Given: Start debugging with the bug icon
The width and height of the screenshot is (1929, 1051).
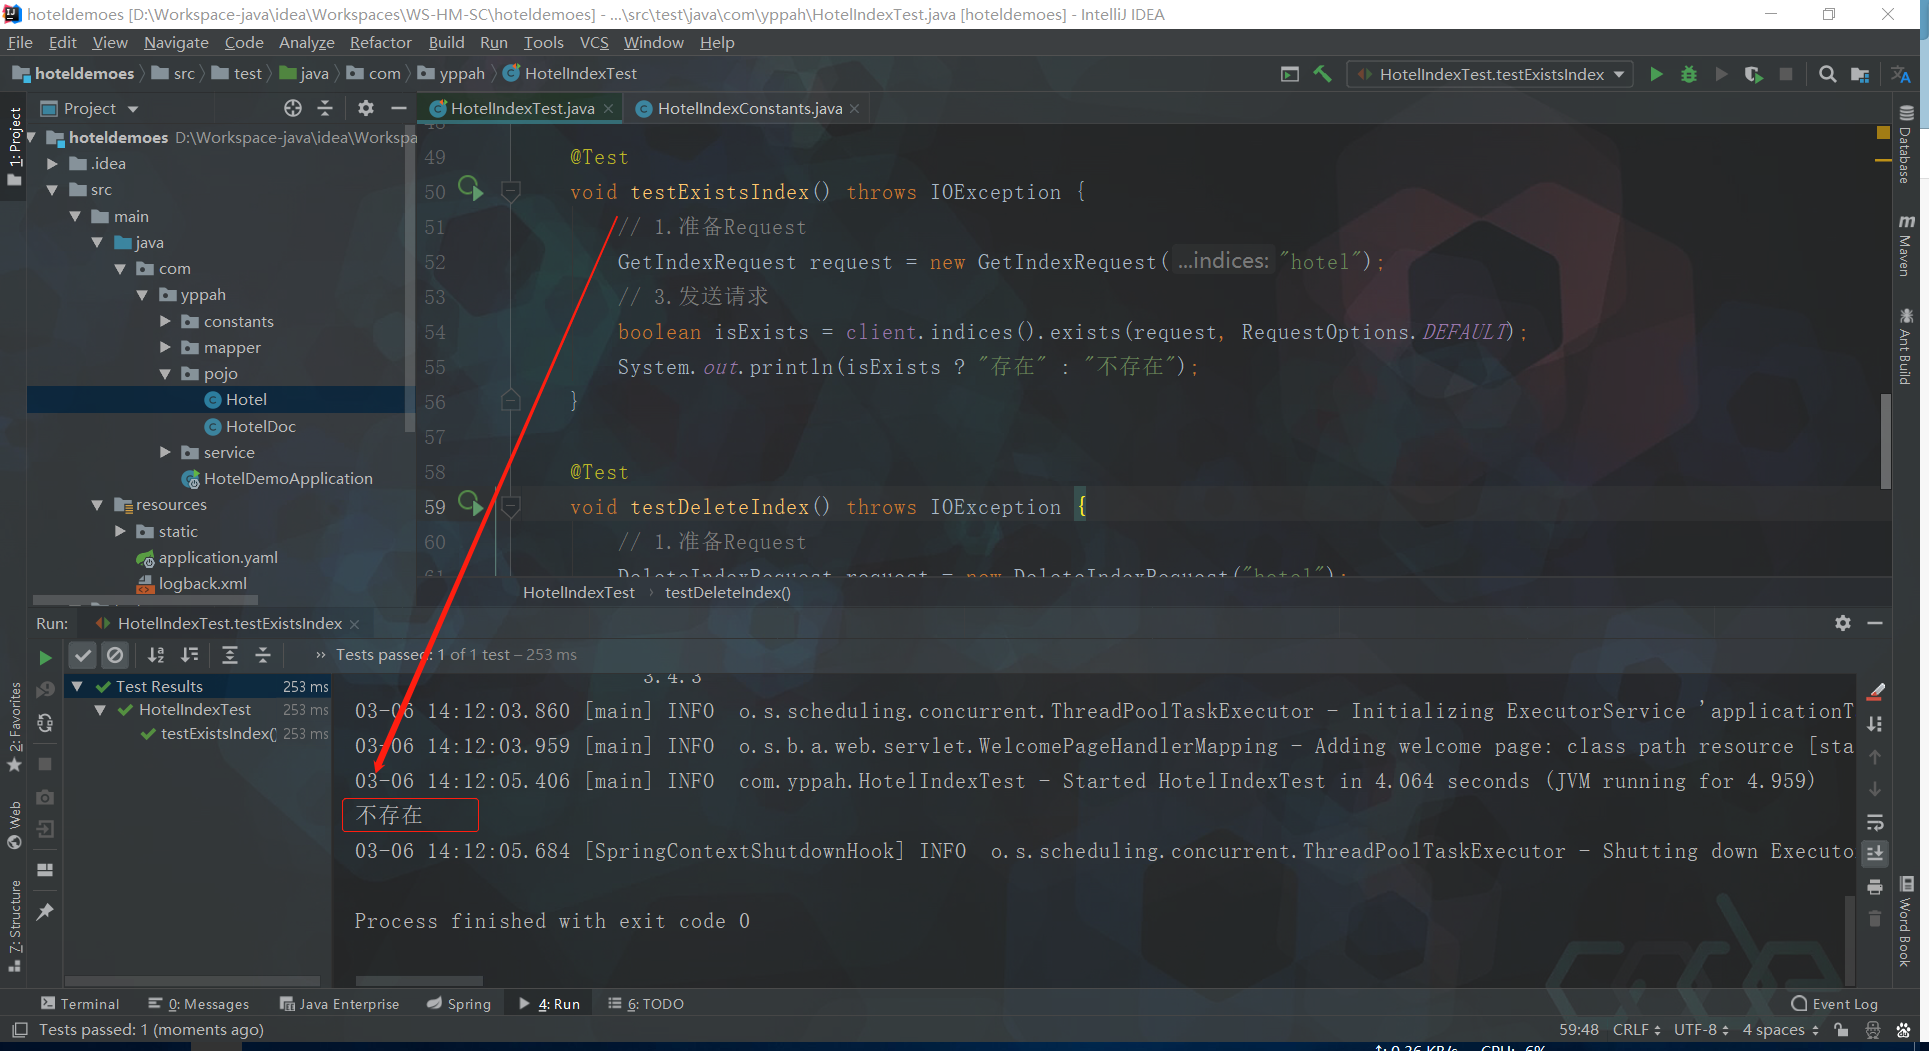Looking at the screenshot, I should pos(1689,74).
